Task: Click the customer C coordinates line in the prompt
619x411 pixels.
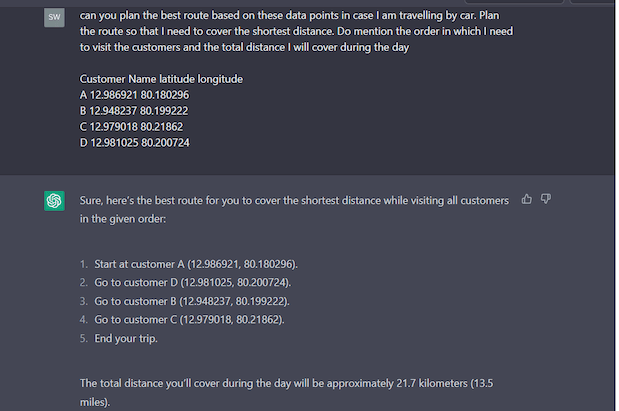Action: (x=131, y=127)
